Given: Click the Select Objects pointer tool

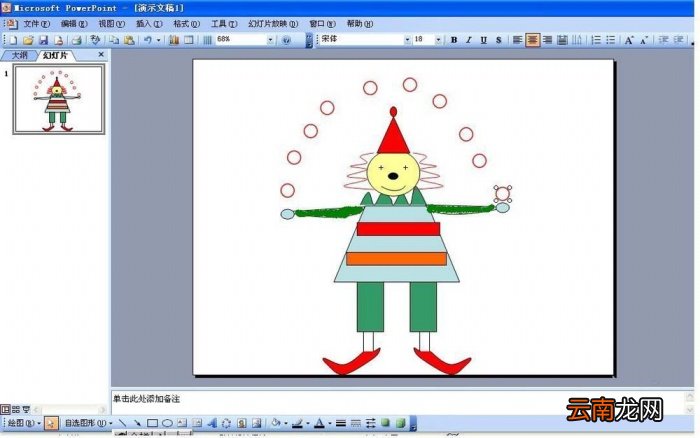Looking at the screenshot, I should [x=51, y=422].
